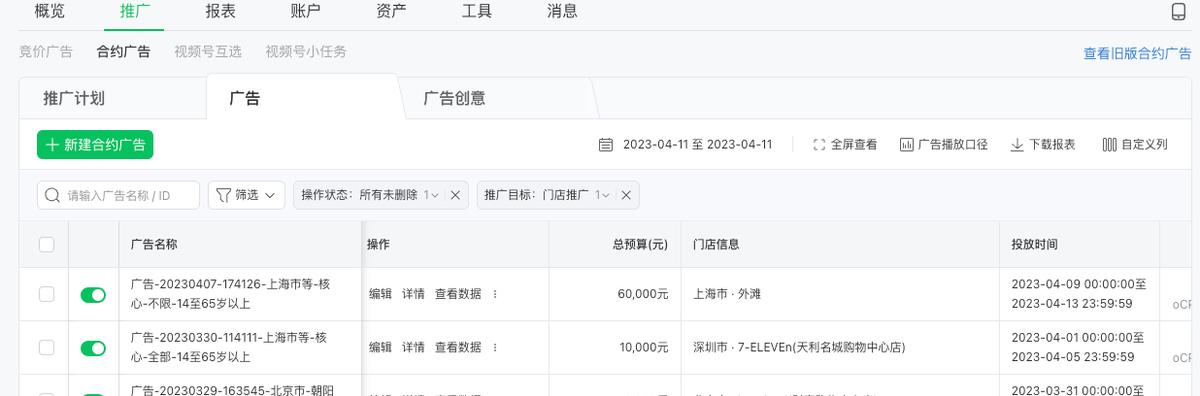
Task: Click 编辑 for the 深圳市 7-ELEVEn ad
Action: 380,348
